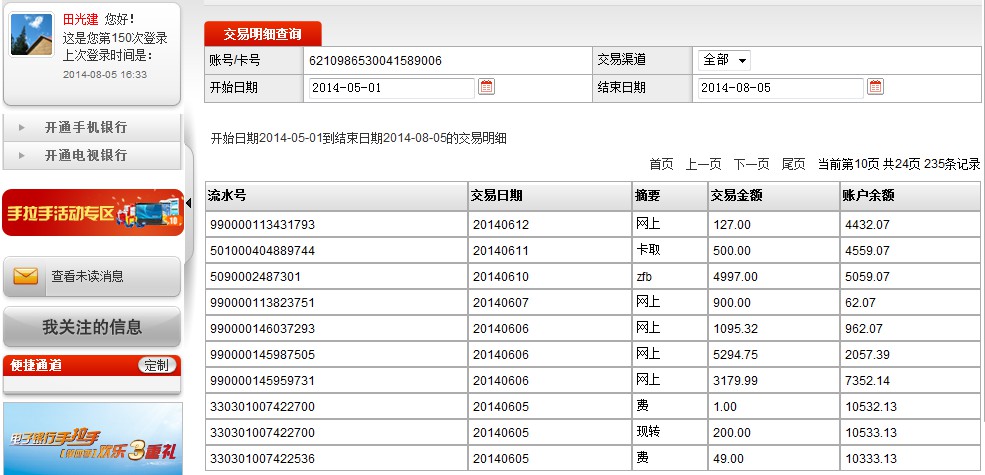Open the start date calendar picker icon

click(486, 88)
